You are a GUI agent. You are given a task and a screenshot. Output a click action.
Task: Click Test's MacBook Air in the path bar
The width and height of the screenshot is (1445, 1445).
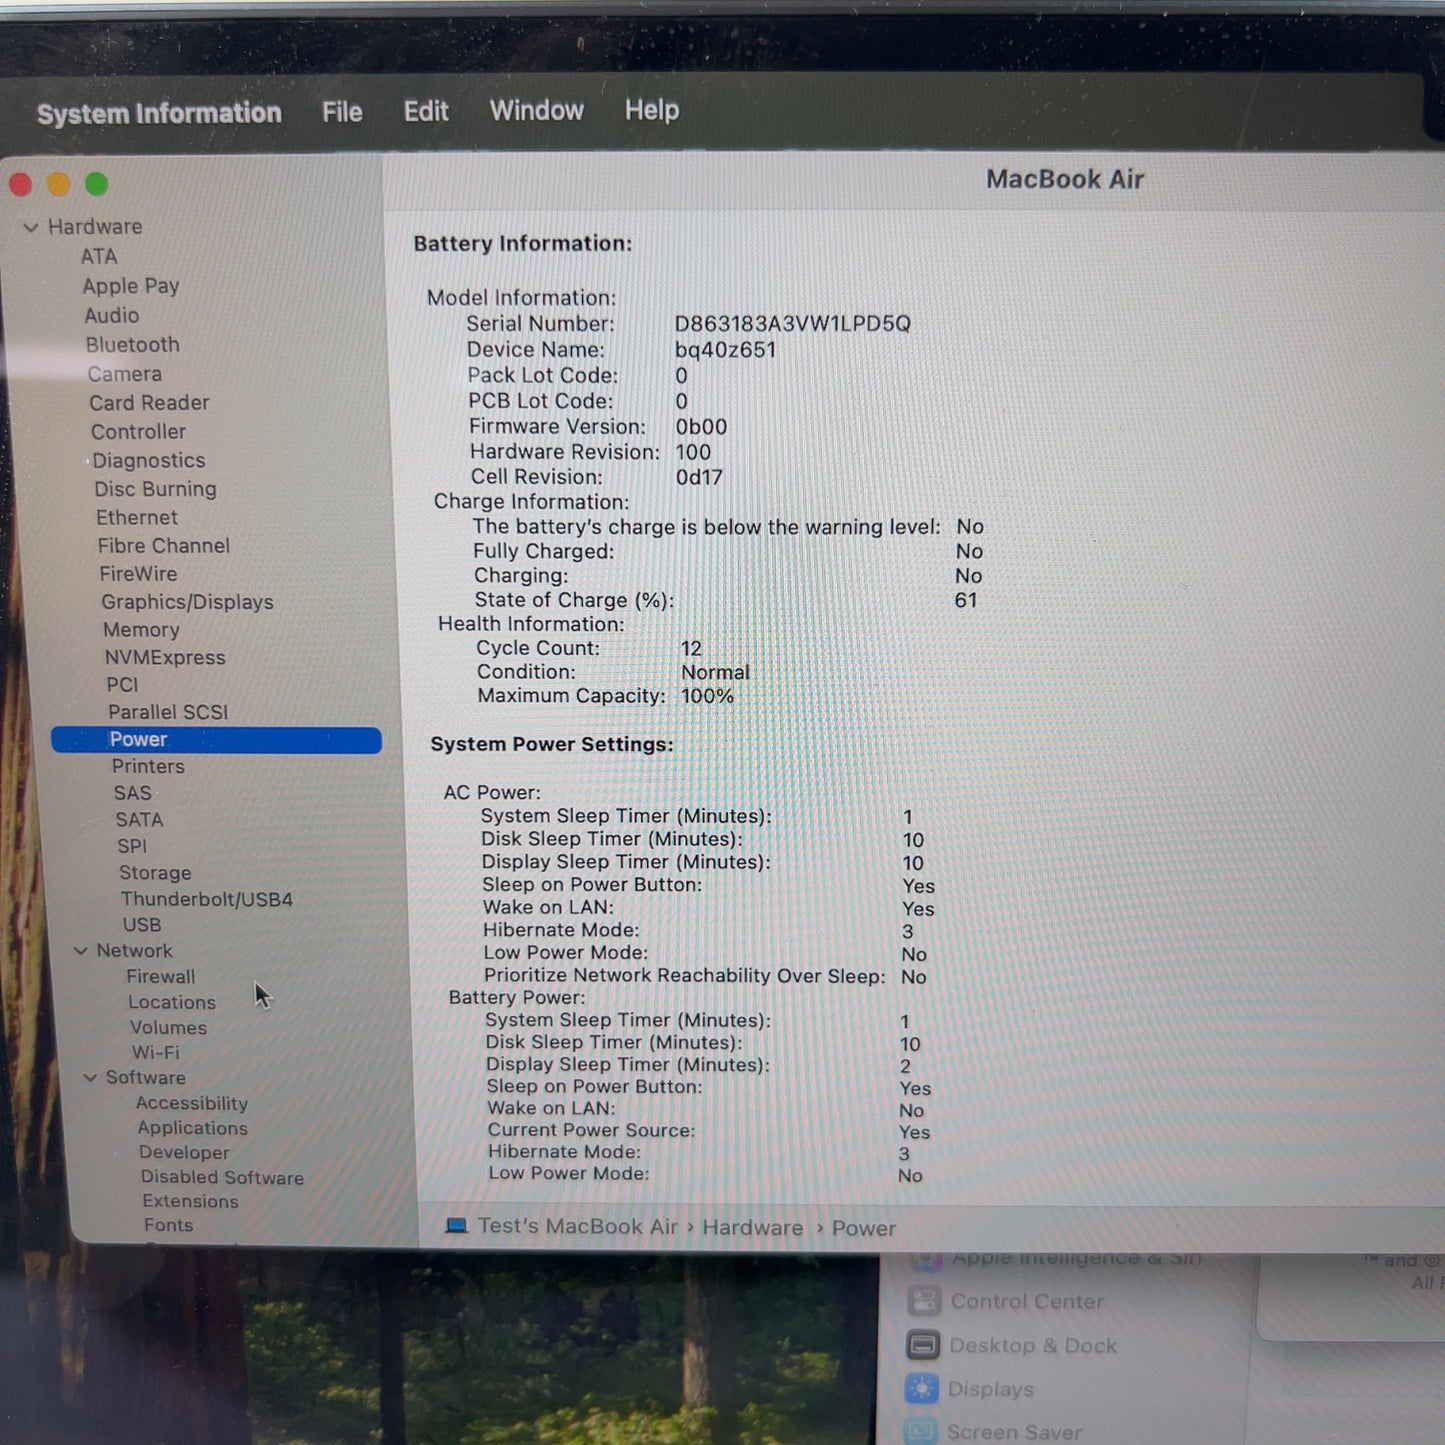point(578,1226)
